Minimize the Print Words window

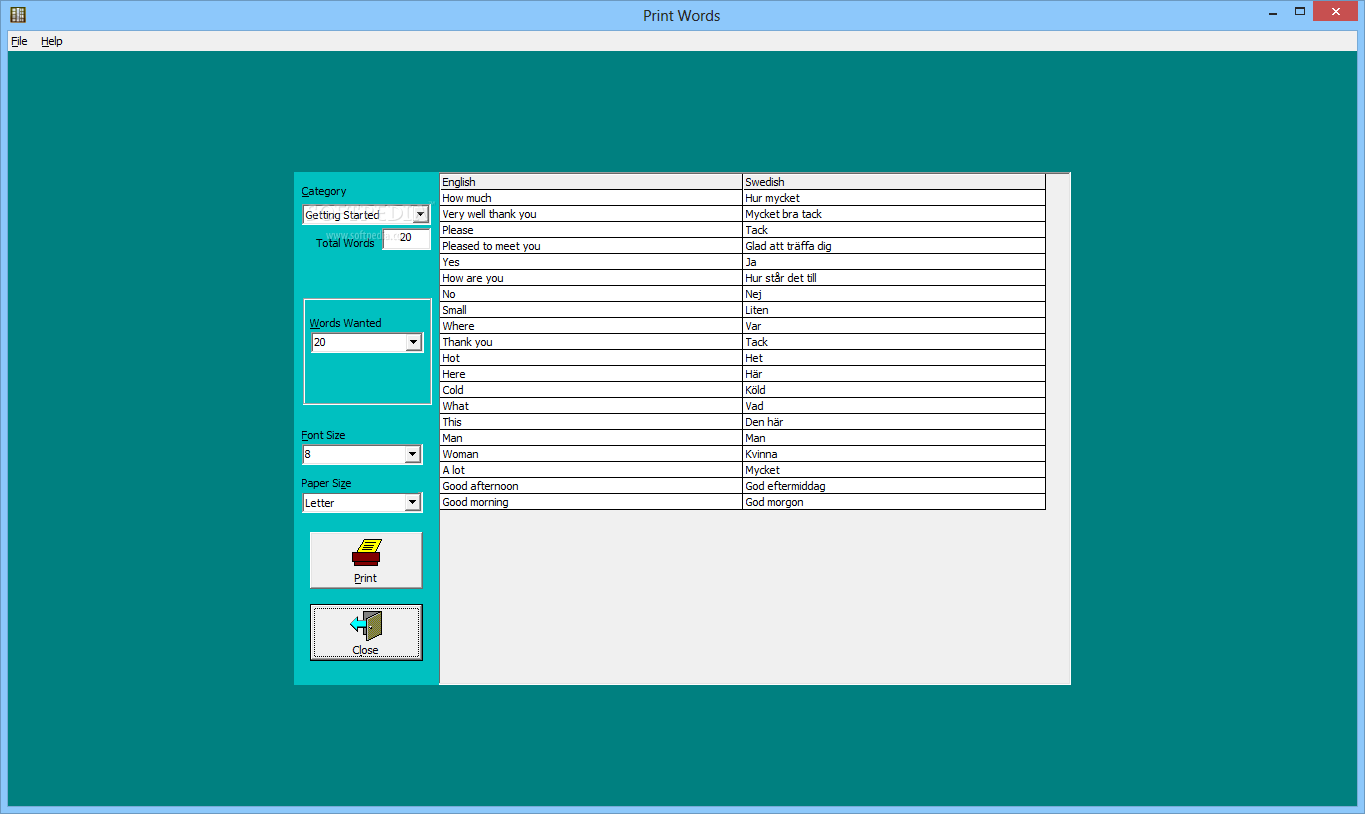[1273, 13]
